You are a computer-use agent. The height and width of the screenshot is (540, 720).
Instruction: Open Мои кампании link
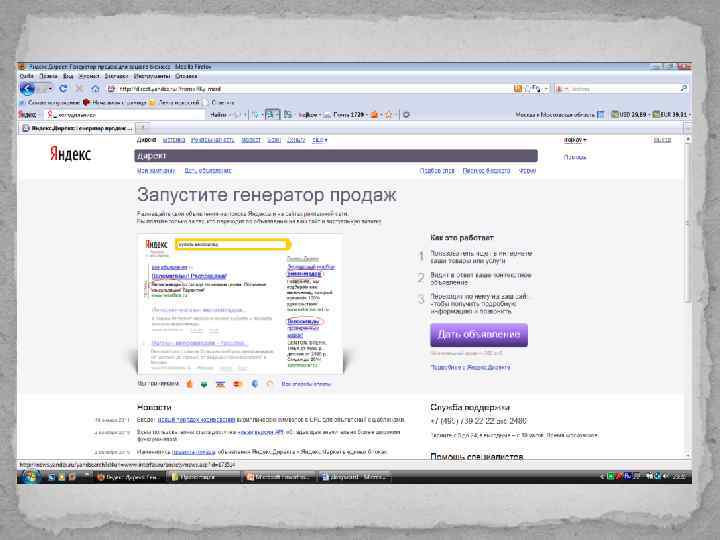[x=156, y=171]
